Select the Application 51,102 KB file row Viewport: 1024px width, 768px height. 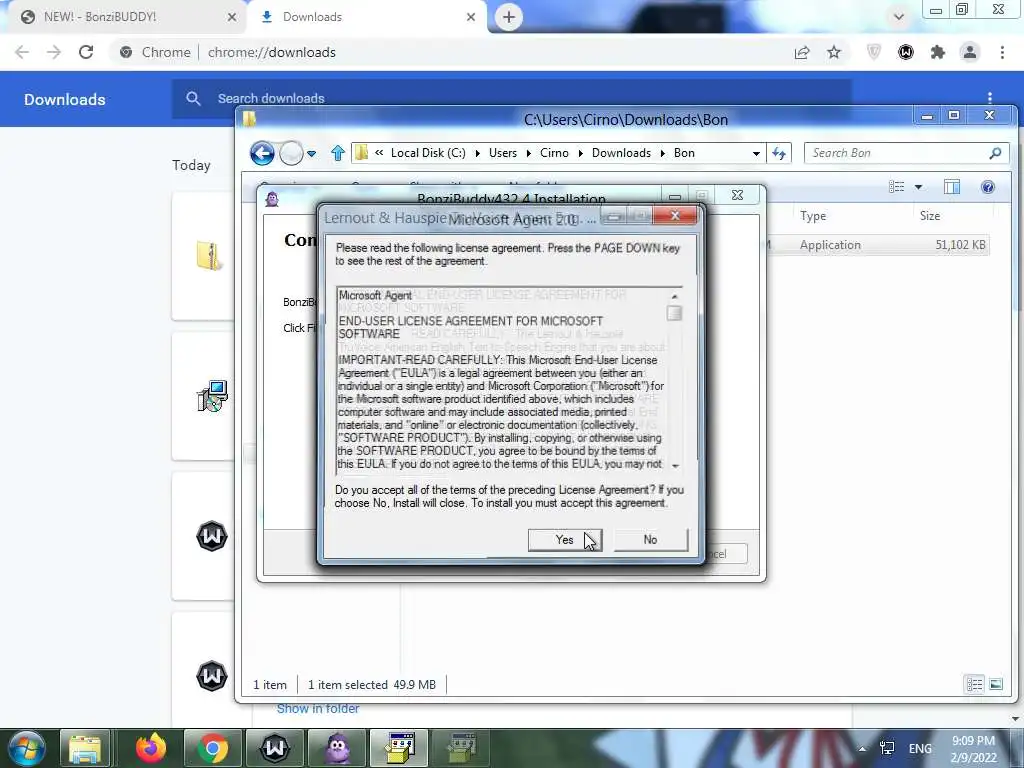tap(878, 245)
